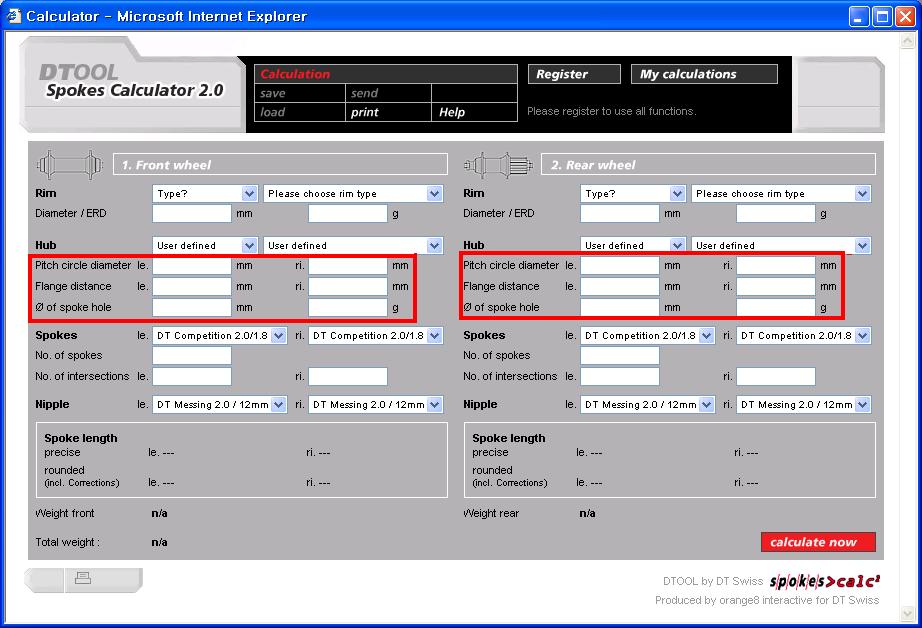Open rear right spokes DT Competition dropdown
Screen dimensions: 922x628
pos(804,336)
